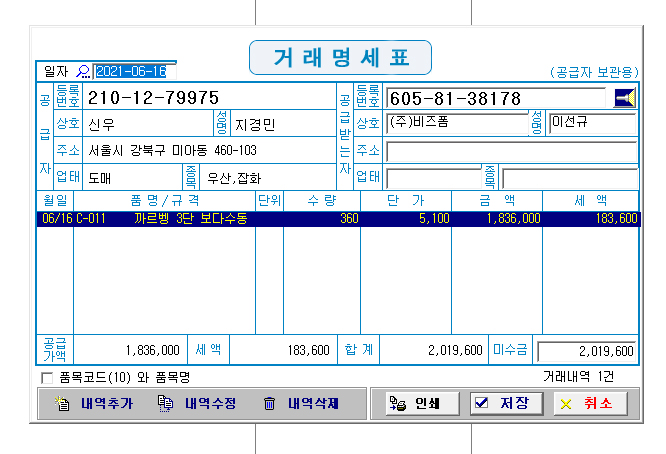
Task: Enable the 품목코드(10) 와 품목명 checkbox
Action: pos(46,378)
